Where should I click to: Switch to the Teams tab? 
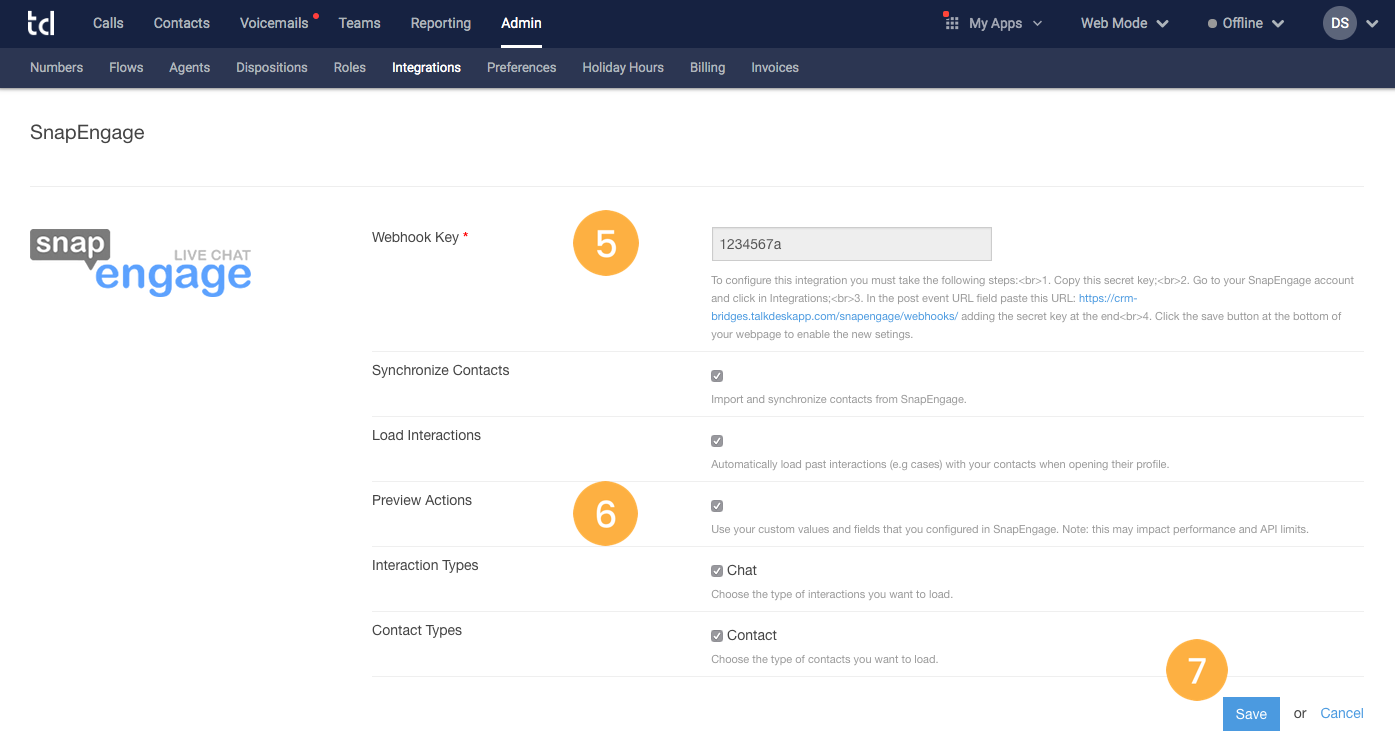pyautogui.click(x=360, y=23)
